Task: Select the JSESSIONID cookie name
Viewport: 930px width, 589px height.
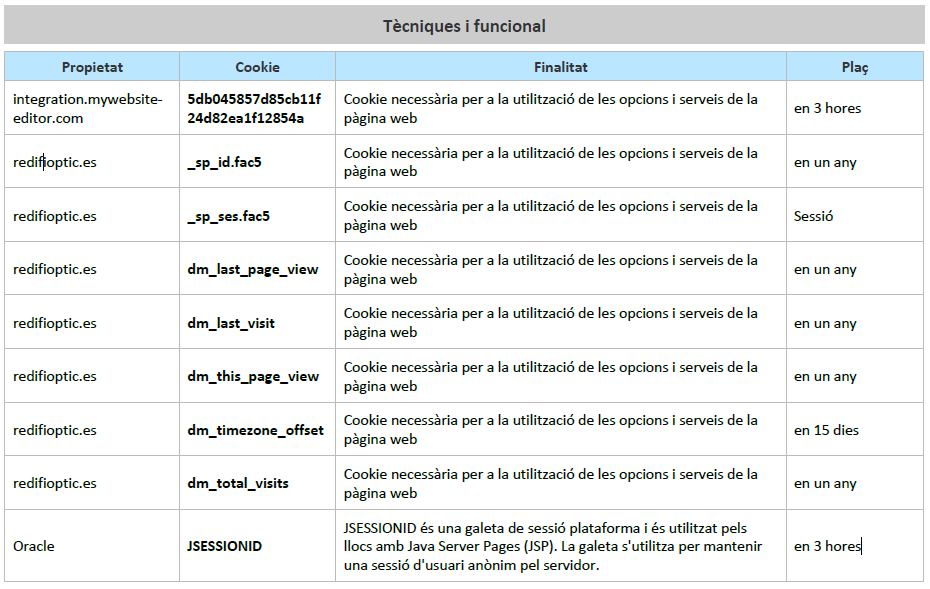Action: (x=224, y=546)
